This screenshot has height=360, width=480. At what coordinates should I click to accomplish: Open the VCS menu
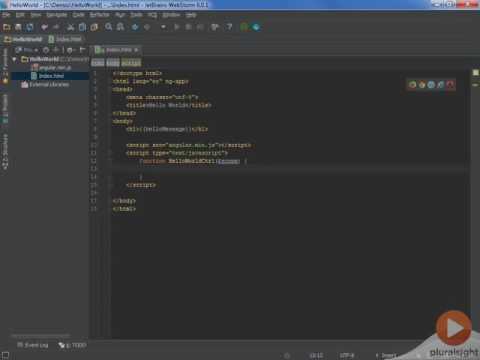pyautogui.click(x=152, y=15)
